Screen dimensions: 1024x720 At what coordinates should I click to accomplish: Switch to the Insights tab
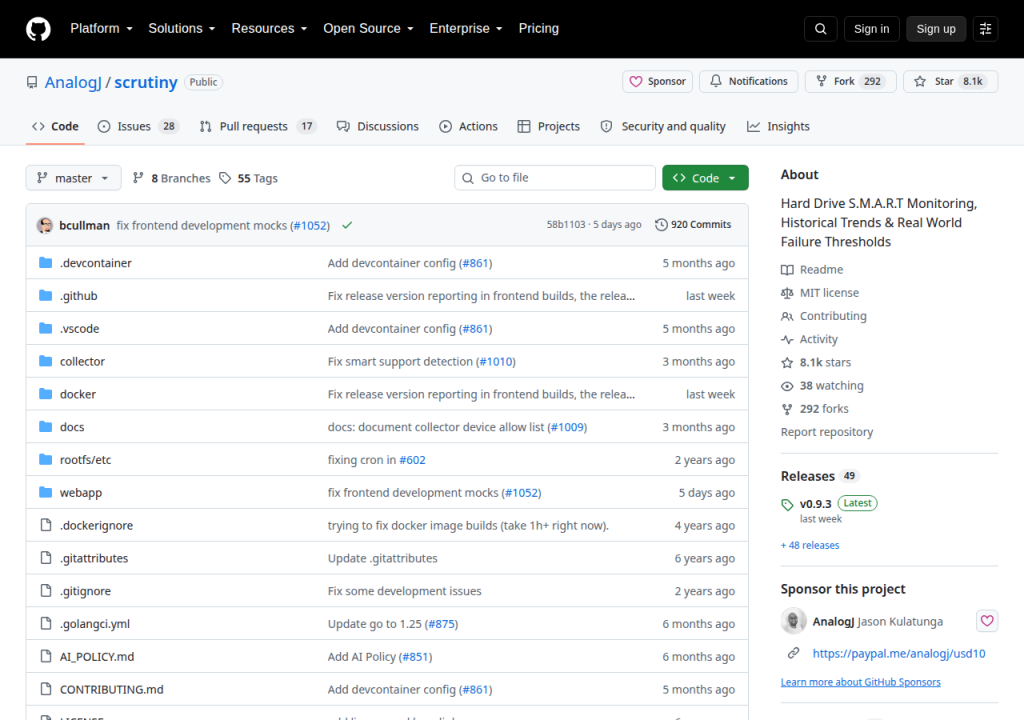pyautogui.click(x=778, y=127)
